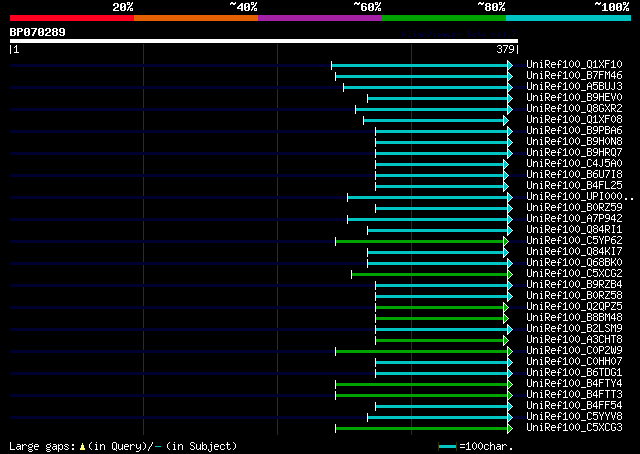640x454 pixels.
Task: Select the UniRef100_B0RZ59 label
Action: click(574, 208)
